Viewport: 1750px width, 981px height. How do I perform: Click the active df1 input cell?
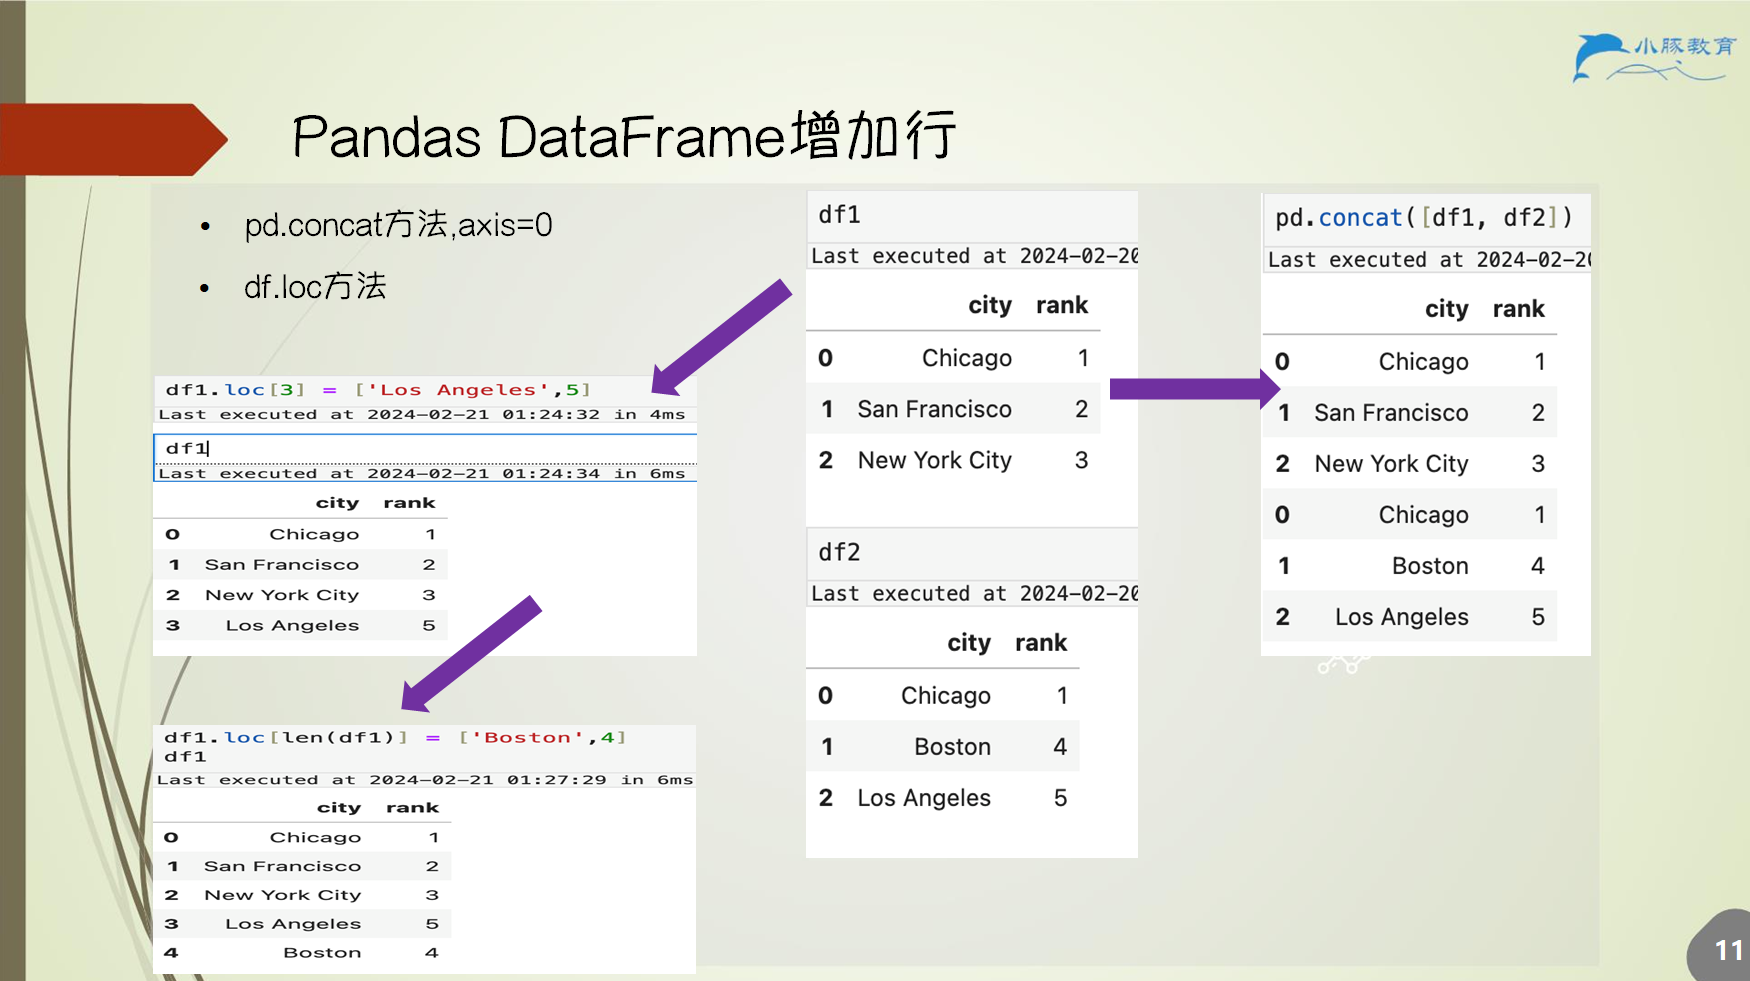[x=425, y=448]
